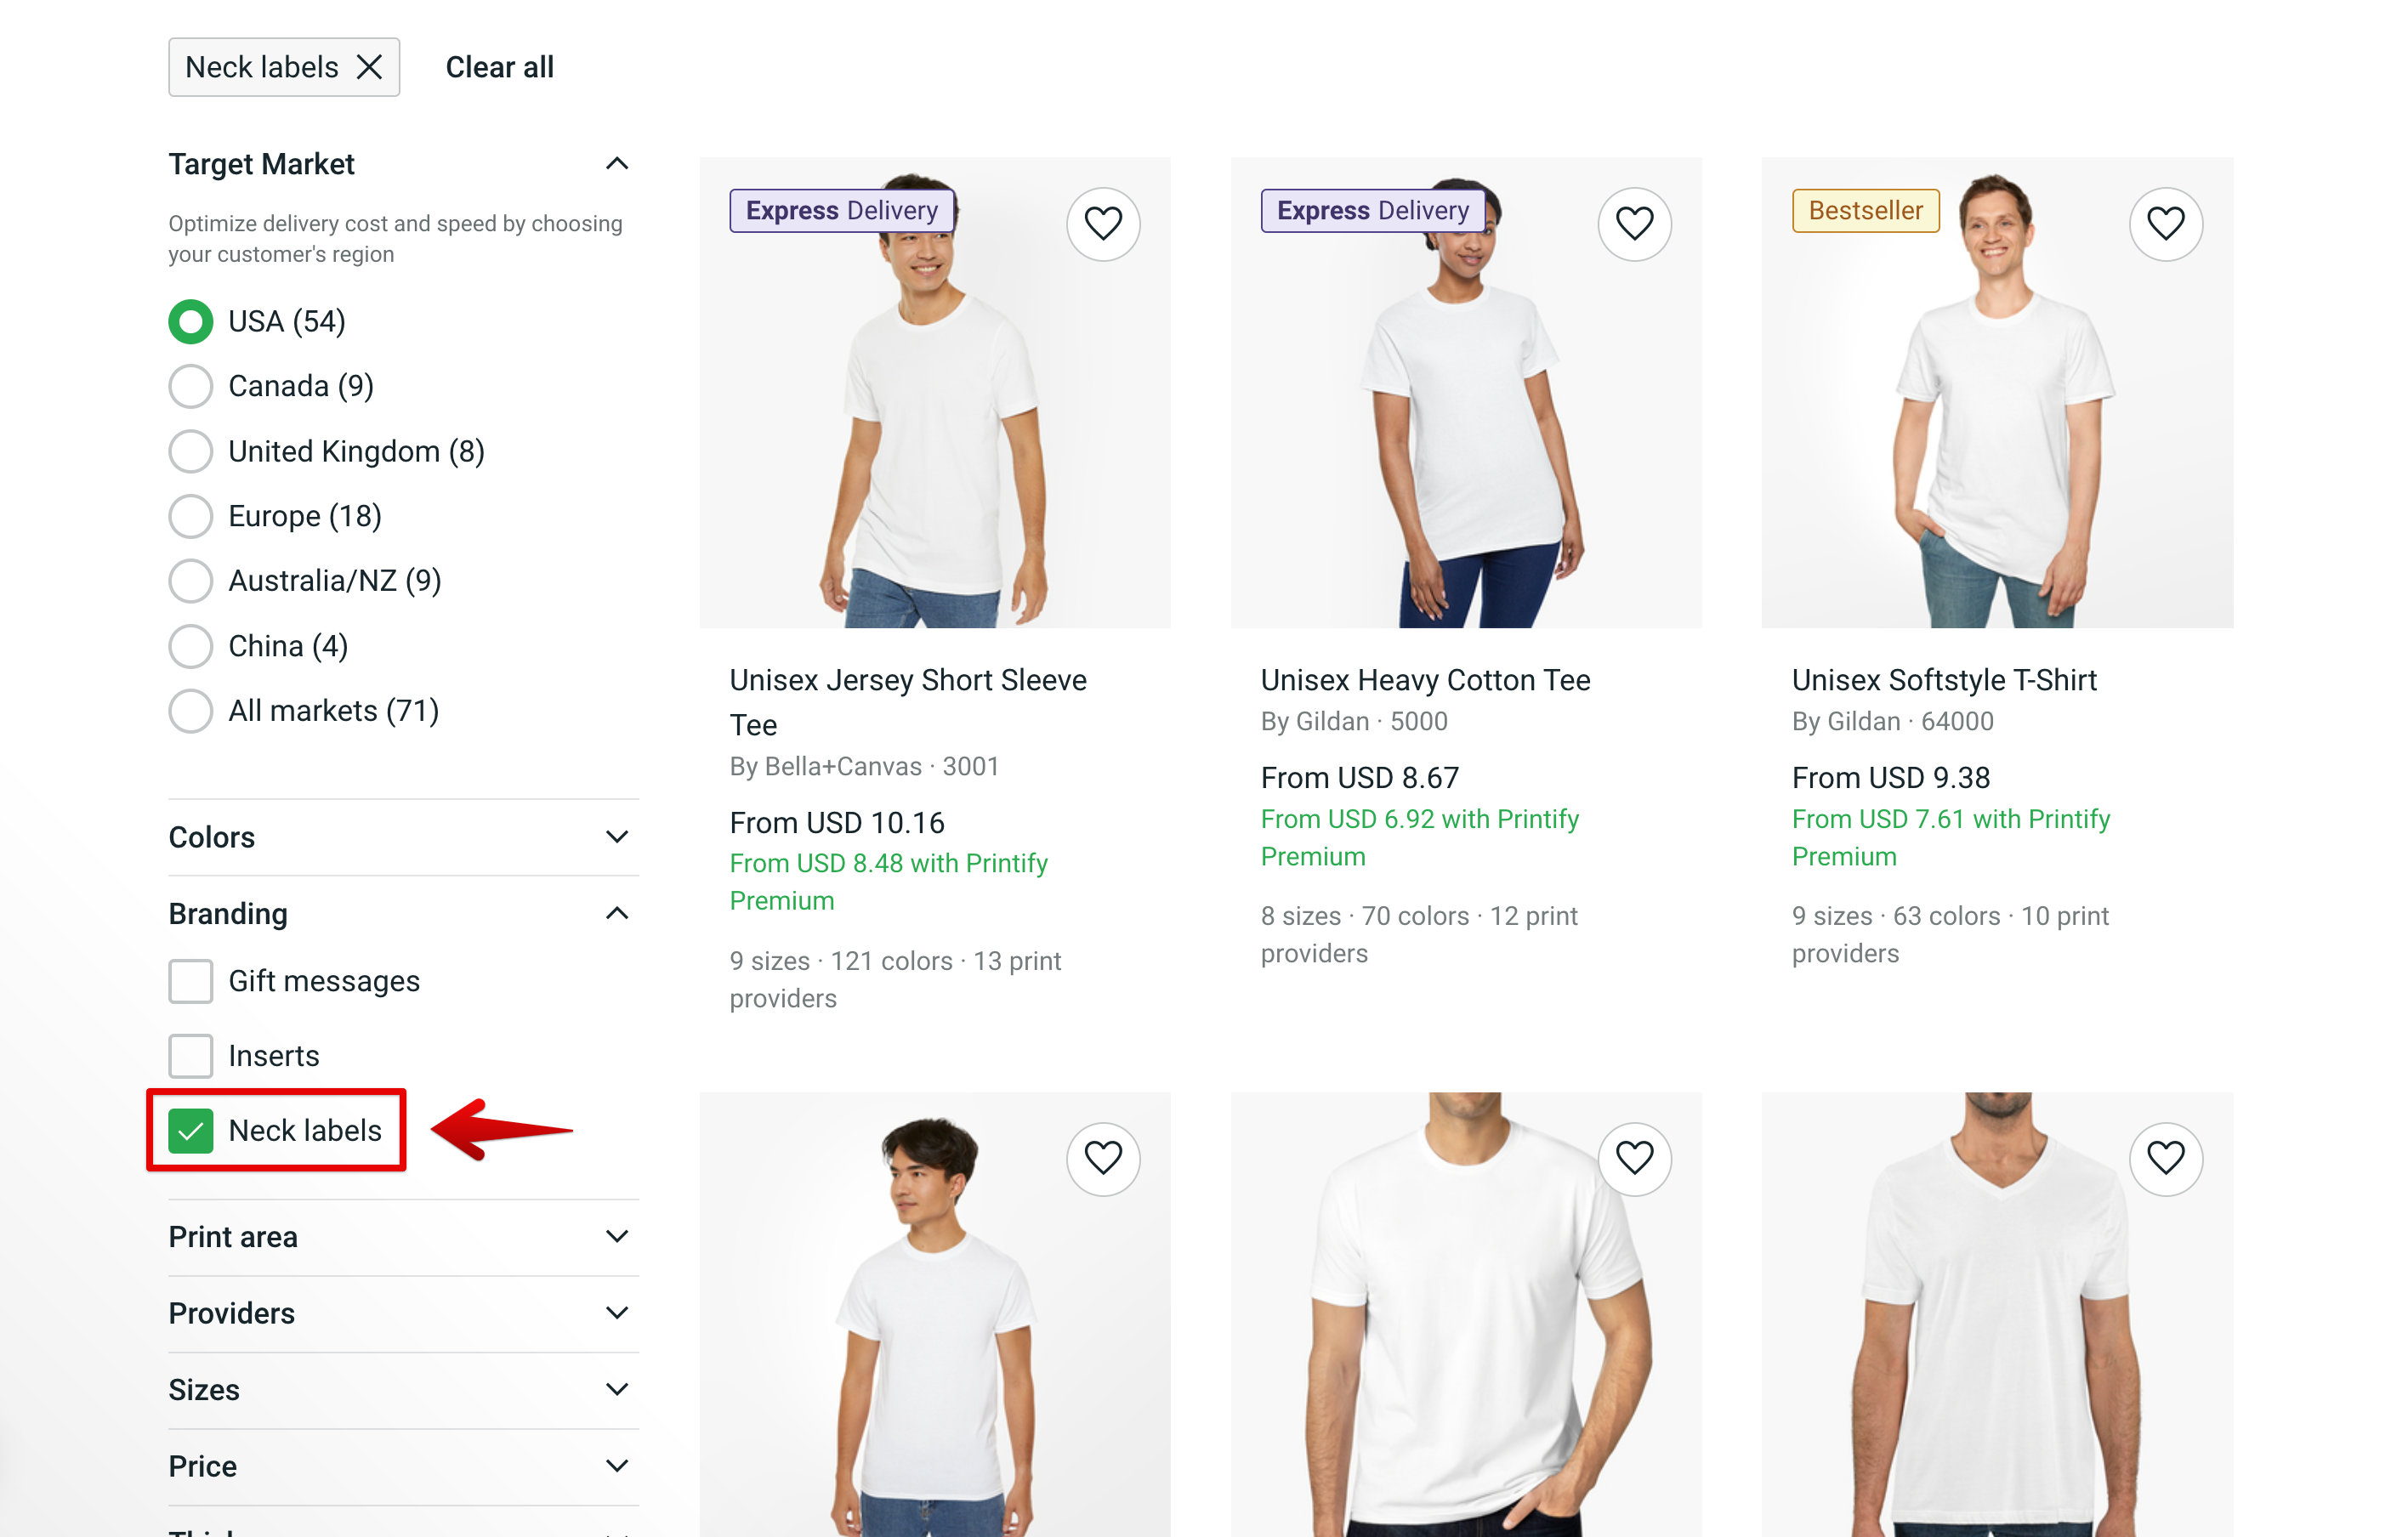Uncheck the Neck labels branding filter
The height and width of the screenshot is (1537, 2408).
pos(190,1130)
